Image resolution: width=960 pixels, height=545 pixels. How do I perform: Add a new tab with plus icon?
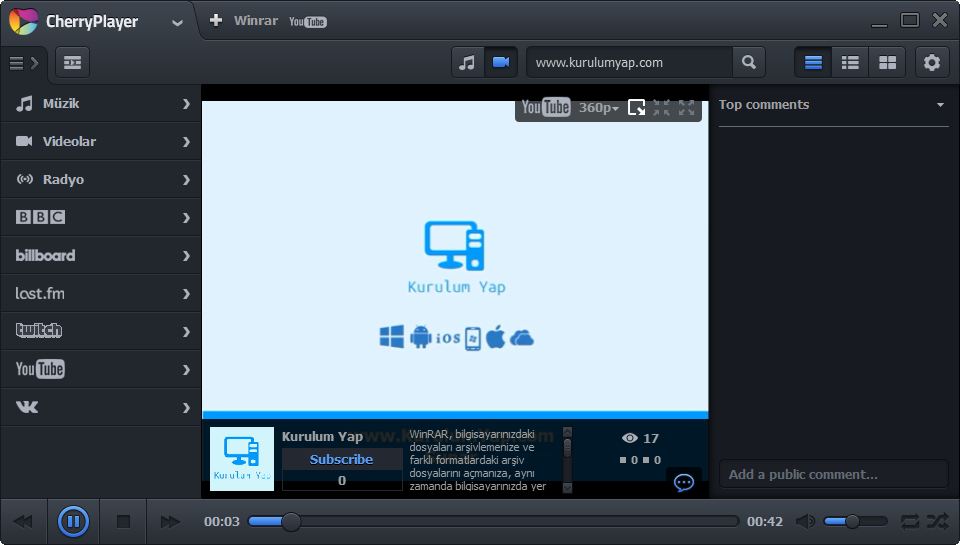tap(216, 20)
